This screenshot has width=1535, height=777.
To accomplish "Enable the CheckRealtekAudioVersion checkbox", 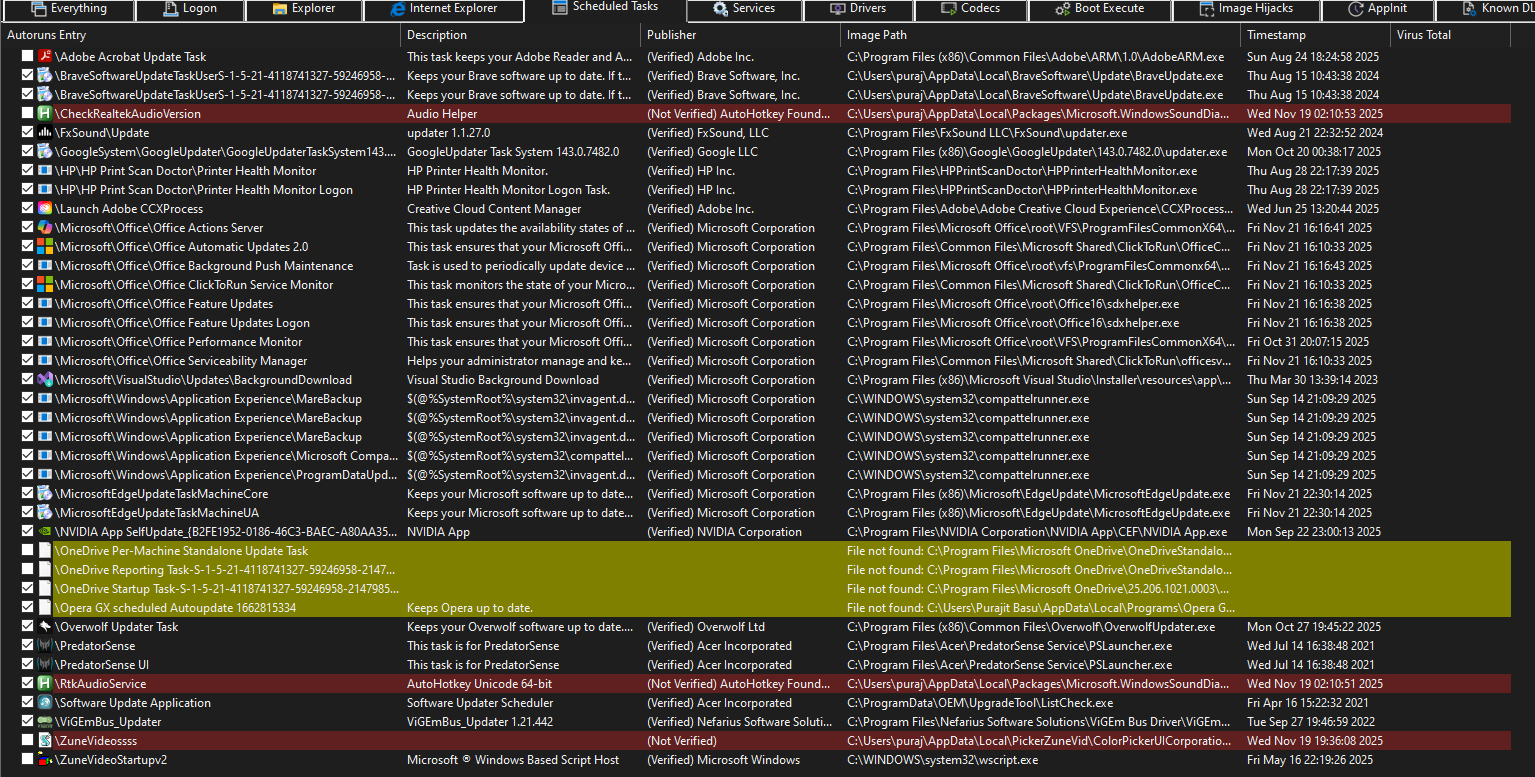I will (27, 114).
